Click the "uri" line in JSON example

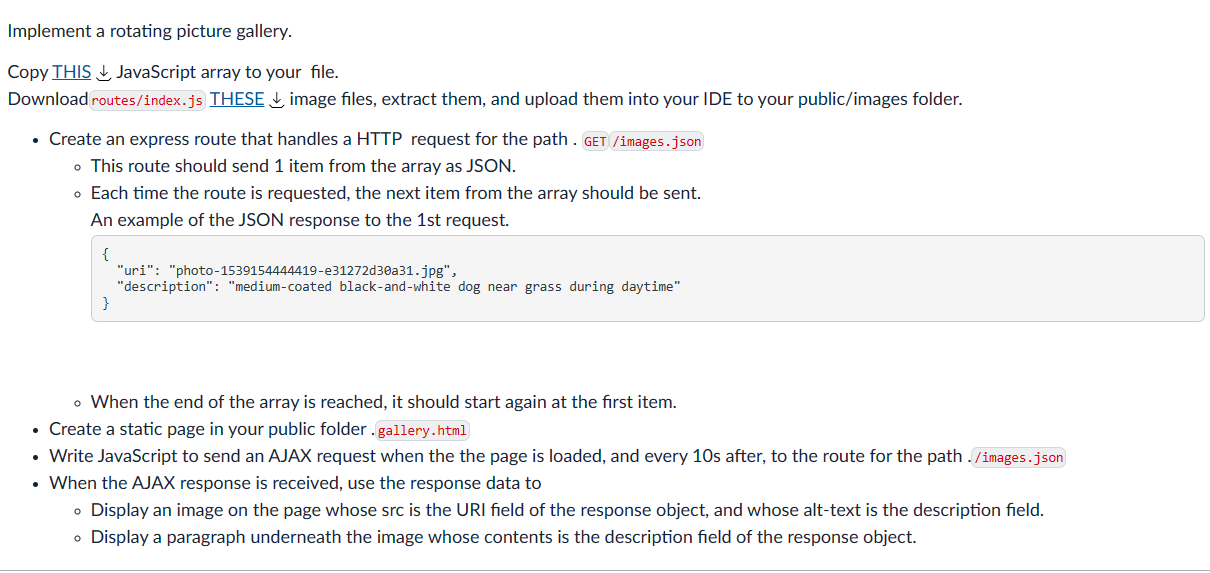pyautogui.click(x=288, y=270)
